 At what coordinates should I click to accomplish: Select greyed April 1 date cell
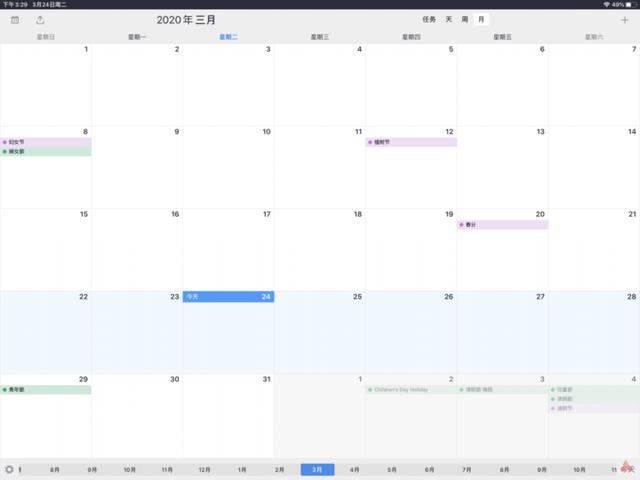point(320,416)
